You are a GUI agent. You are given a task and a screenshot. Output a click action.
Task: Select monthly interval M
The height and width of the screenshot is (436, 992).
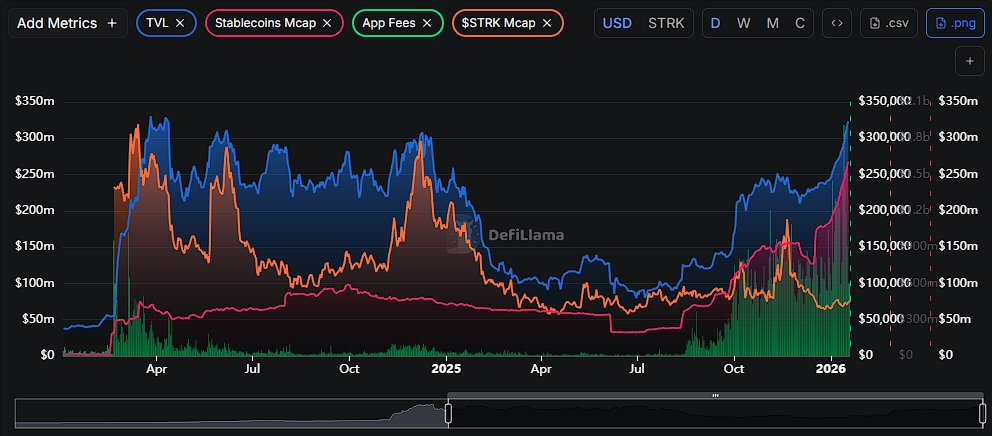coord(772,23)
